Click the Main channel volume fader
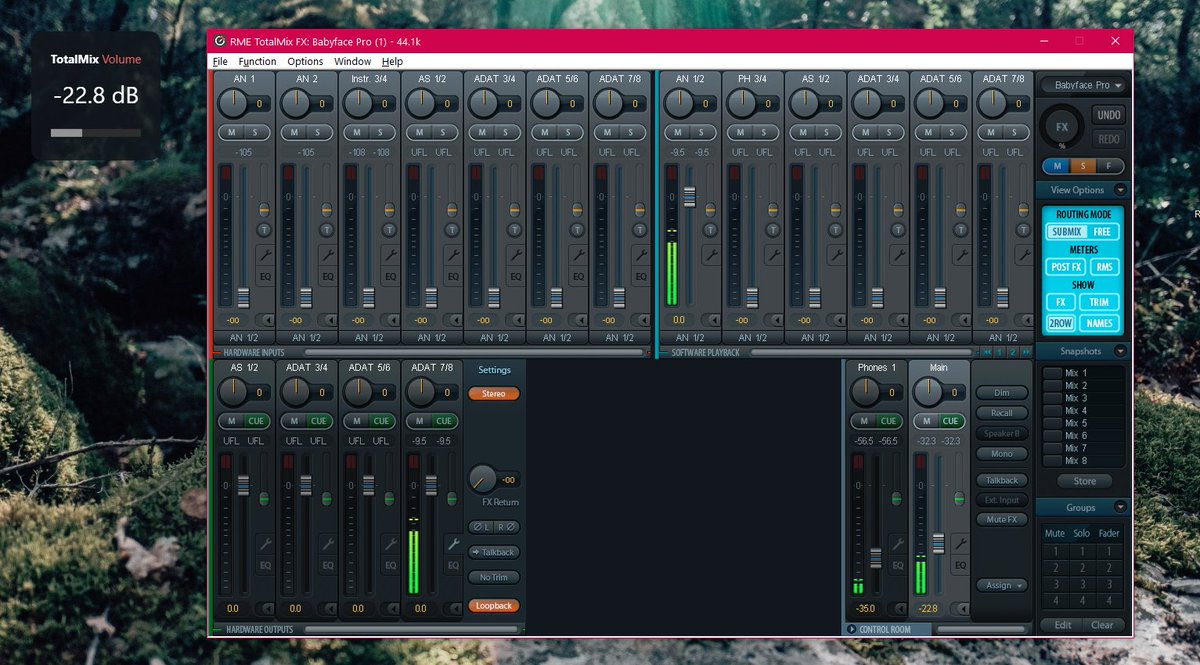 click(938, 543)
